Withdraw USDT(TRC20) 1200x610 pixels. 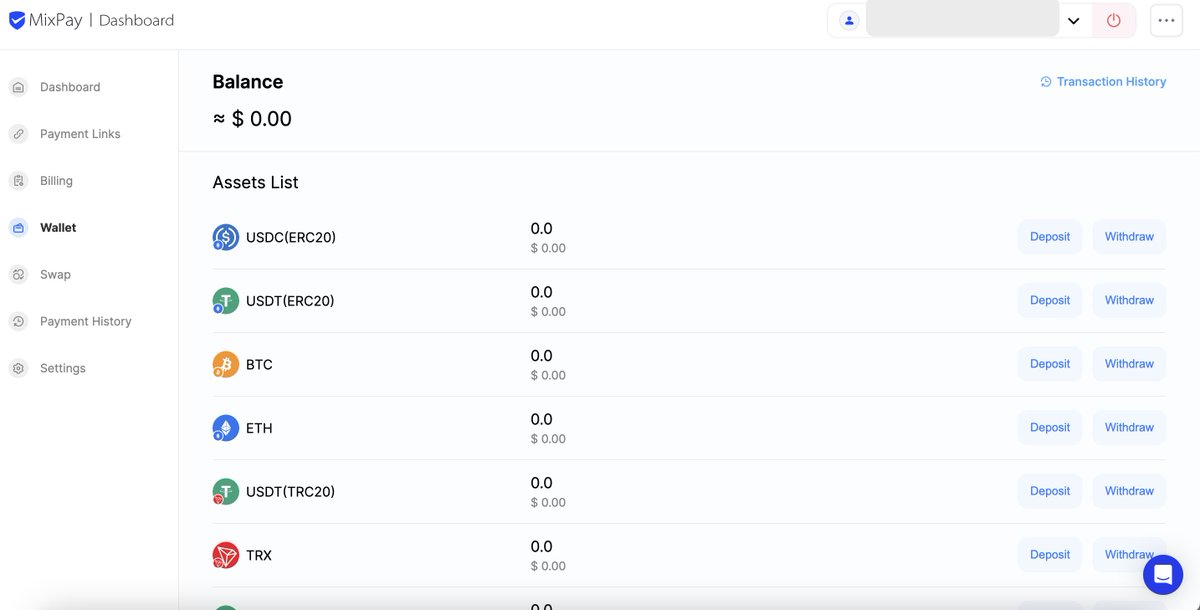[1129, 491]
